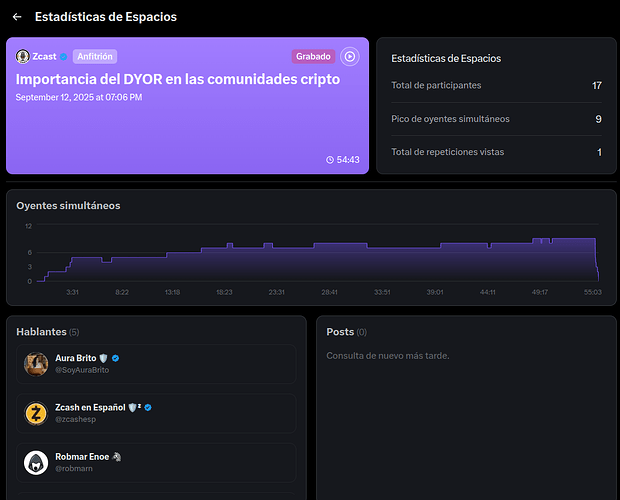Click Consulta de nuevo más tarde text
This screenshot has width=620, height=500.
click(388, 356)
